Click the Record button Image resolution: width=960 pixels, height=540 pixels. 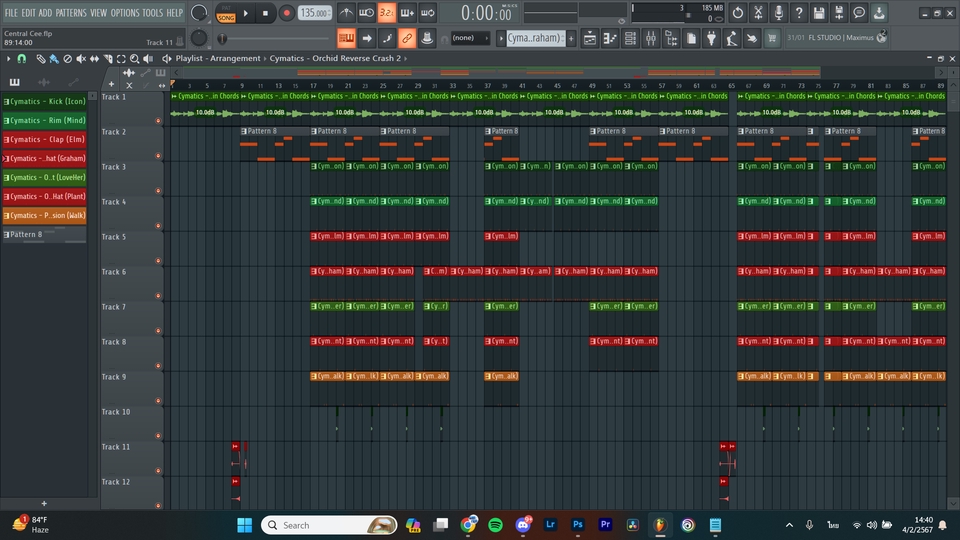[286, 13]
